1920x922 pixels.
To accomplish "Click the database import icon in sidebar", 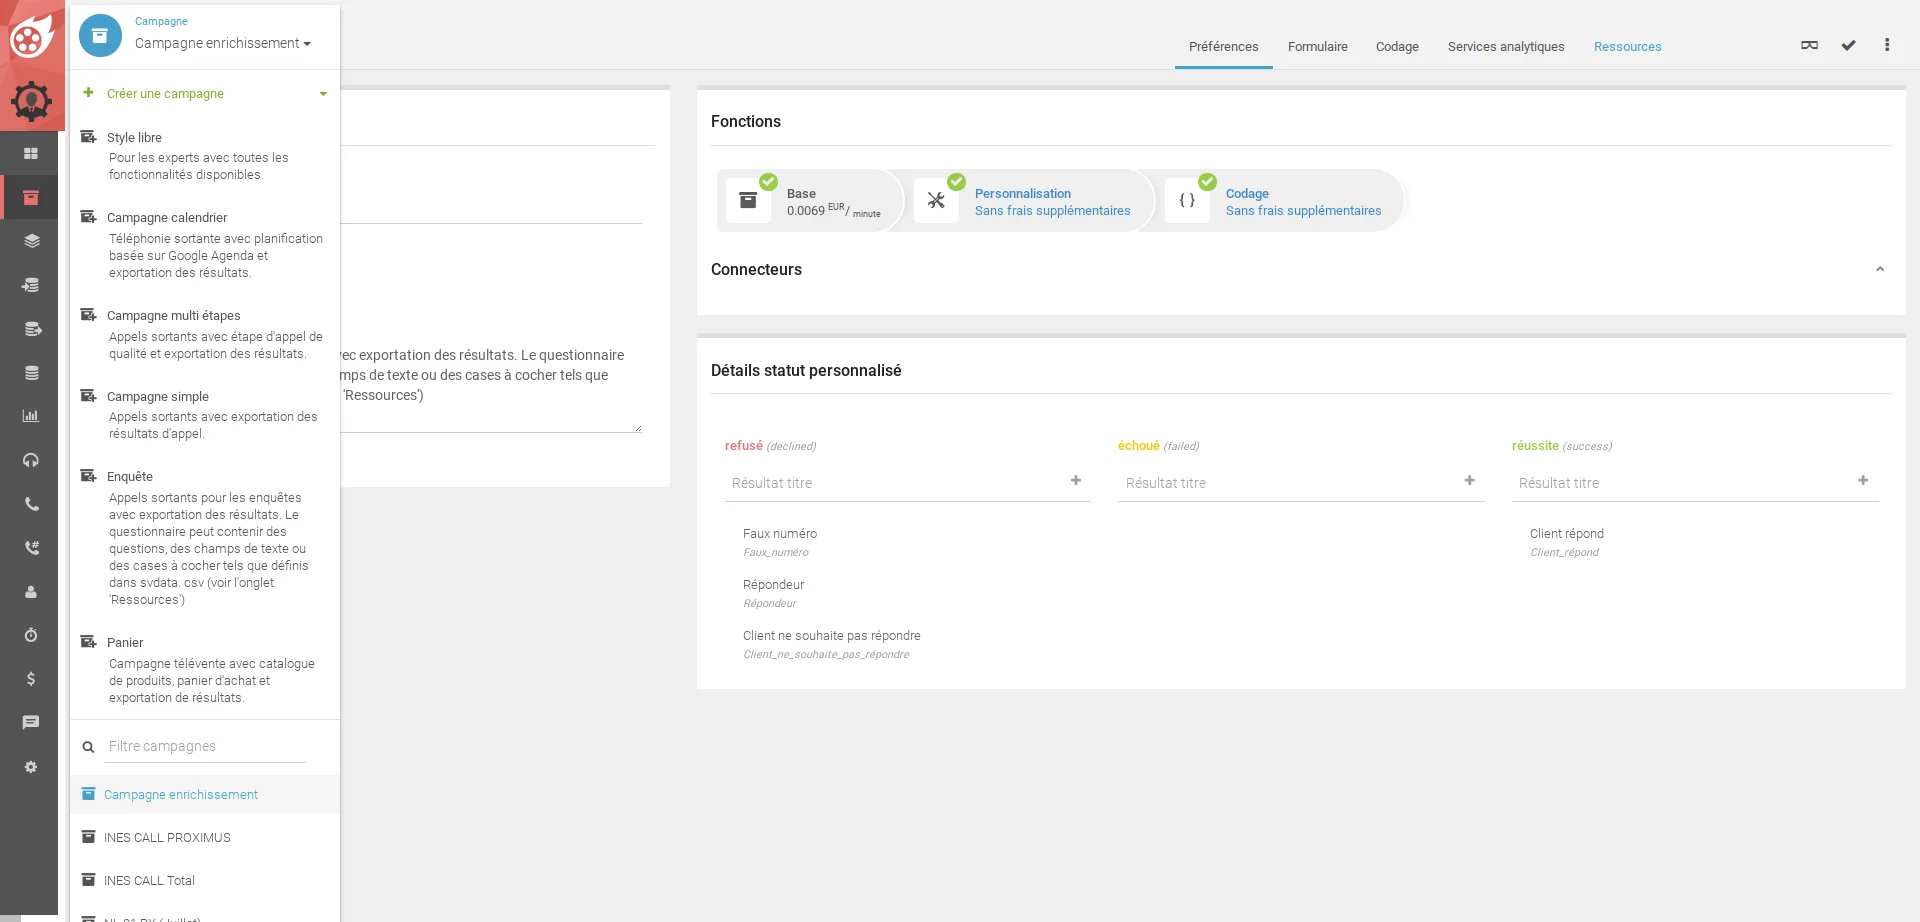I will point(31,285).
